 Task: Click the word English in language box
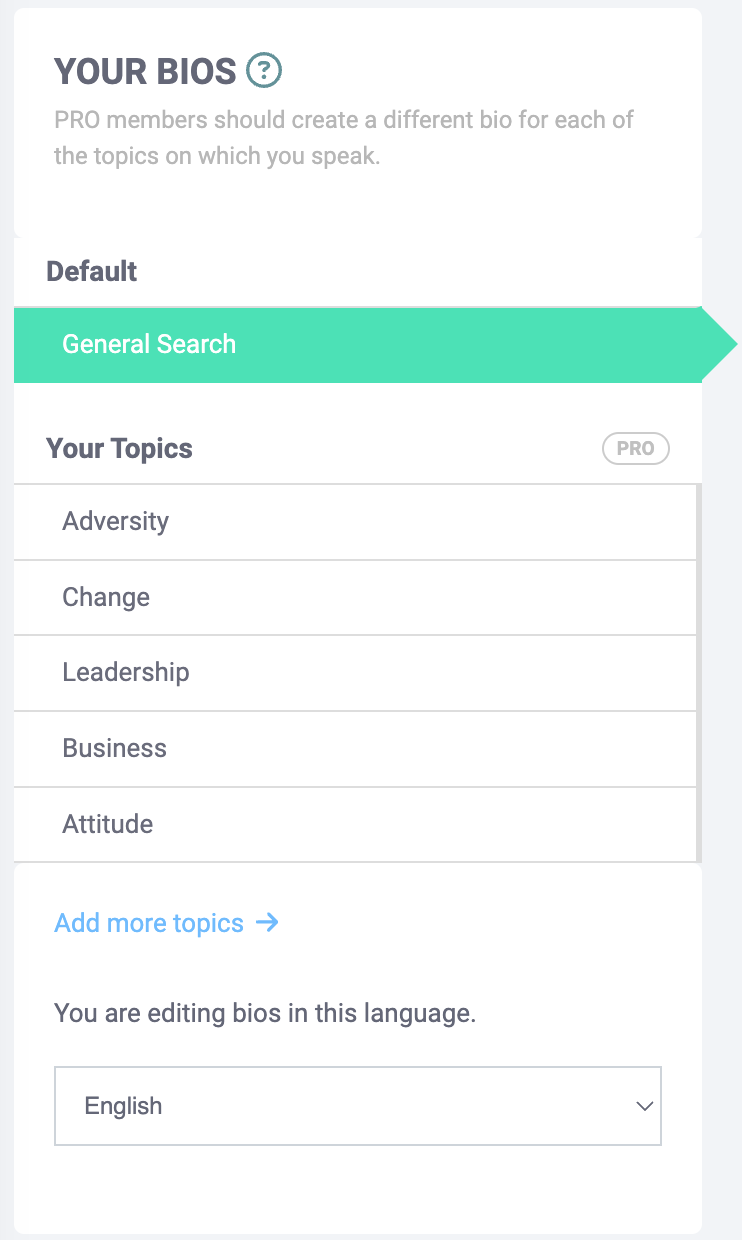[123, 1106]
